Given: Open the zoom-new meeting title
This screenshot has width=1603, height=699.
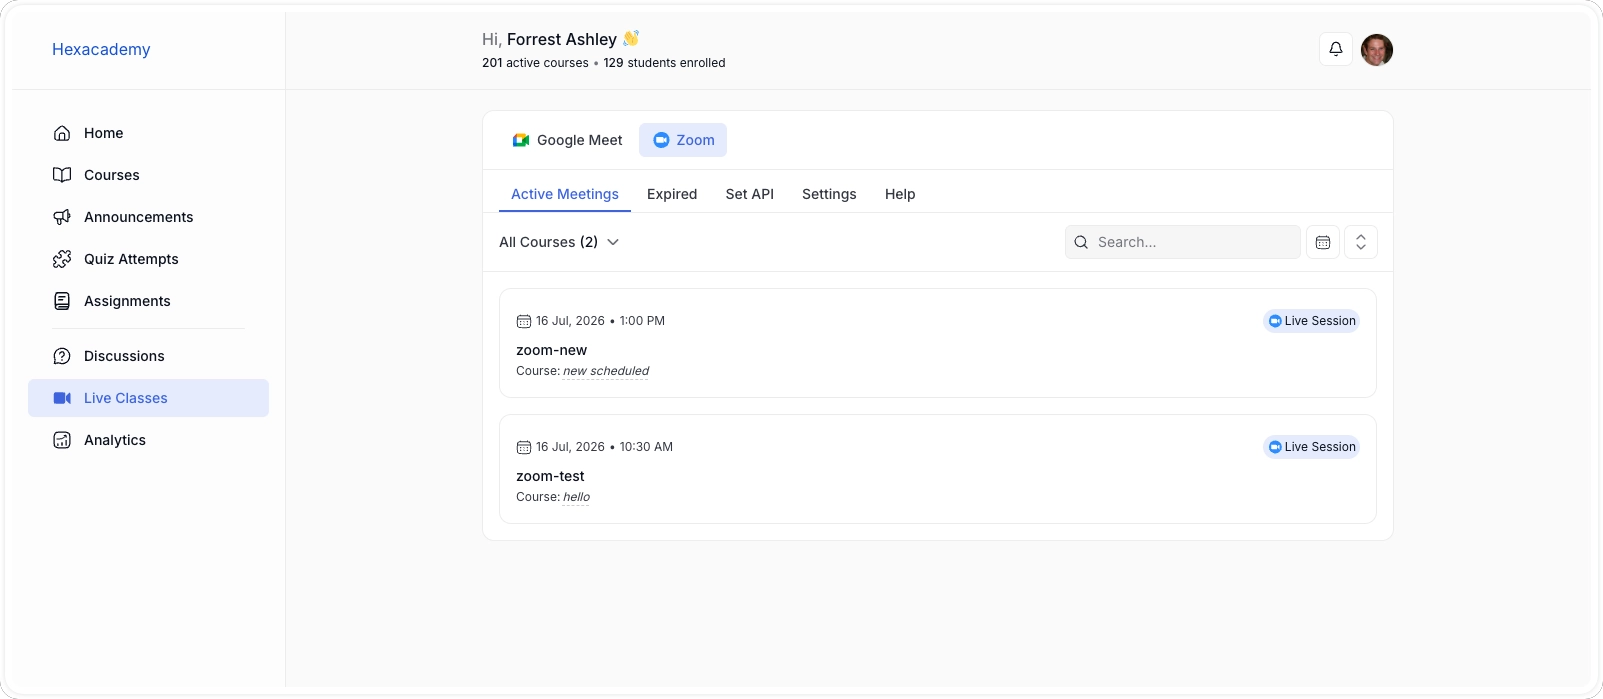Looking at the screenshot, I should (x=551, y=350).
